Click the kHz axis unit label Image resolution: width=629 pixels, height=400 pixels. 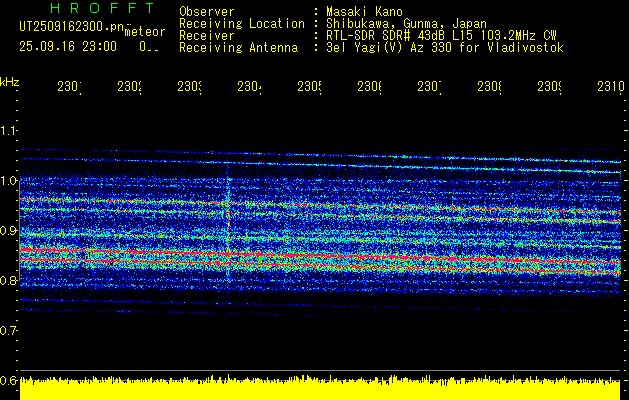(10, 82)
